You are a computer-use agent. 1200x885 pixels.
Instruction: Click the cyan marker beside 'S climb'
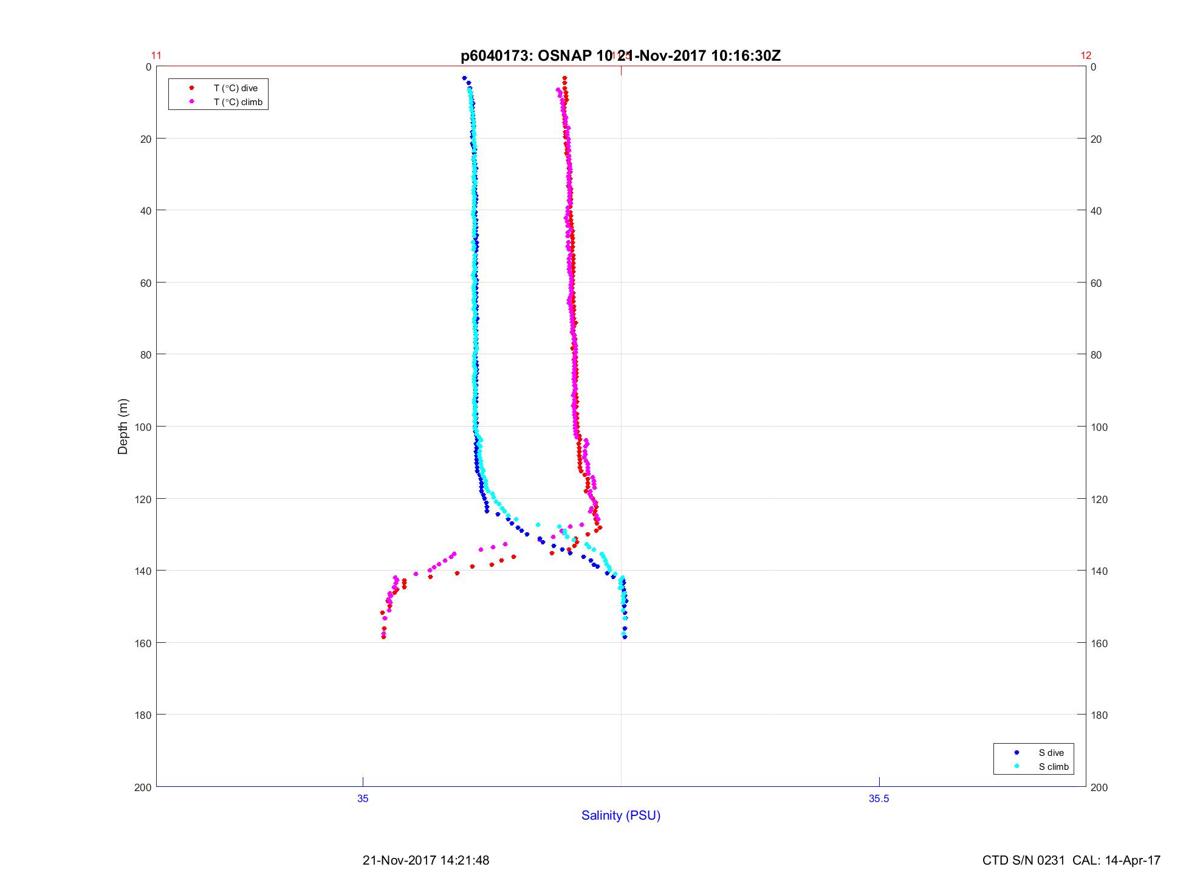click(x=1017, y=767)
